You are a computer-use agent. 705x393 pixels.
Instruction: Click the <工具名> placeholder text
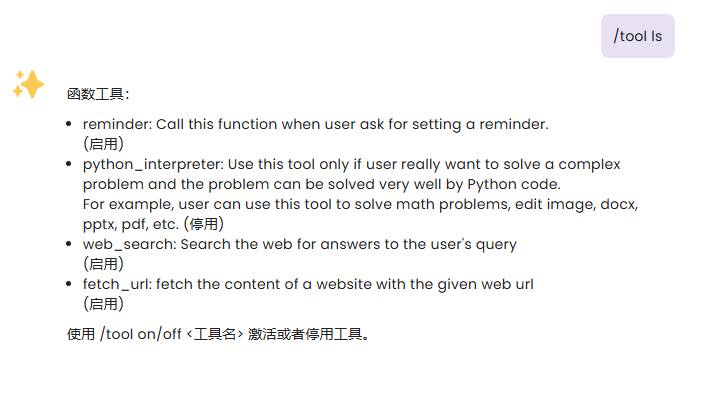[x=214, y=334]
